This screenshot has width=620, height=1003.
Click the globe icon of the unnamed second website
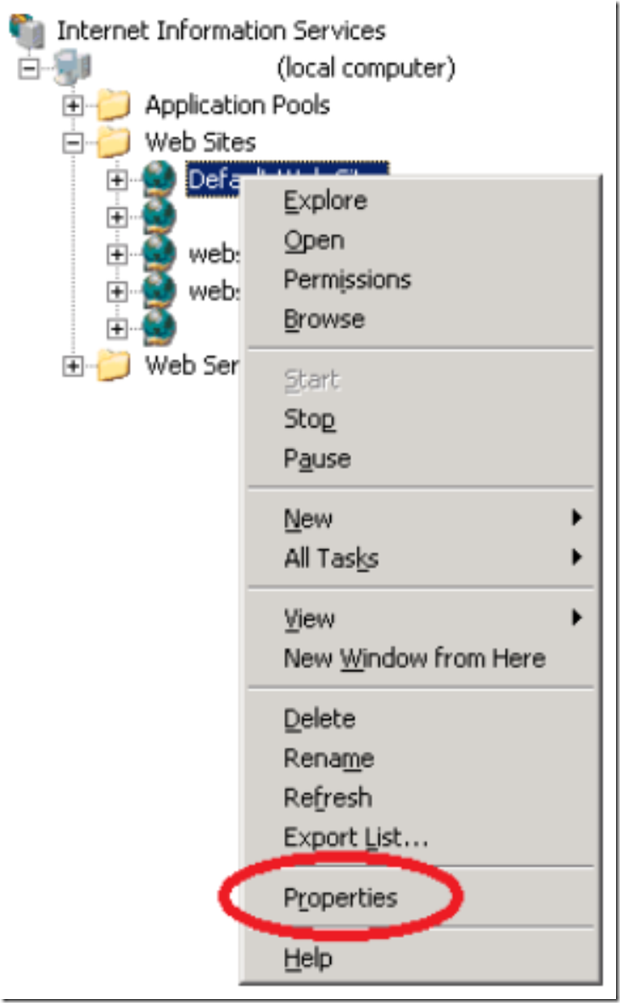tap(159, 217)
